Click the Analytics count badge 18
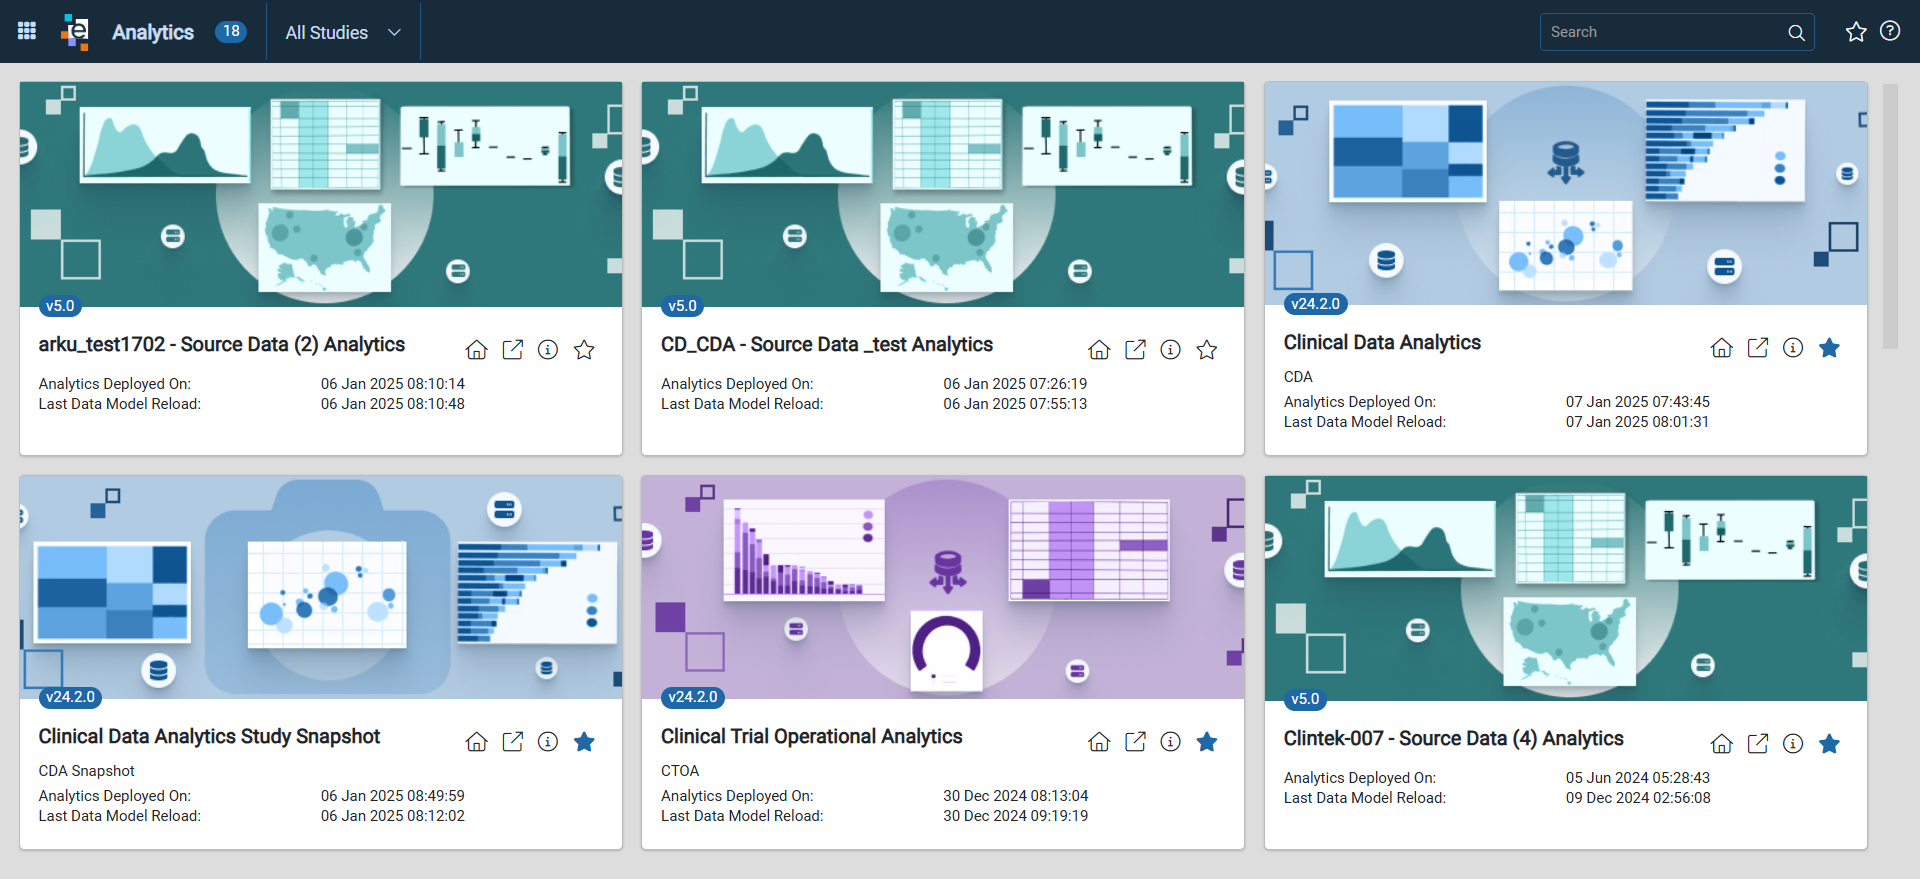The image size is (1920, 879). pos(231,31)
